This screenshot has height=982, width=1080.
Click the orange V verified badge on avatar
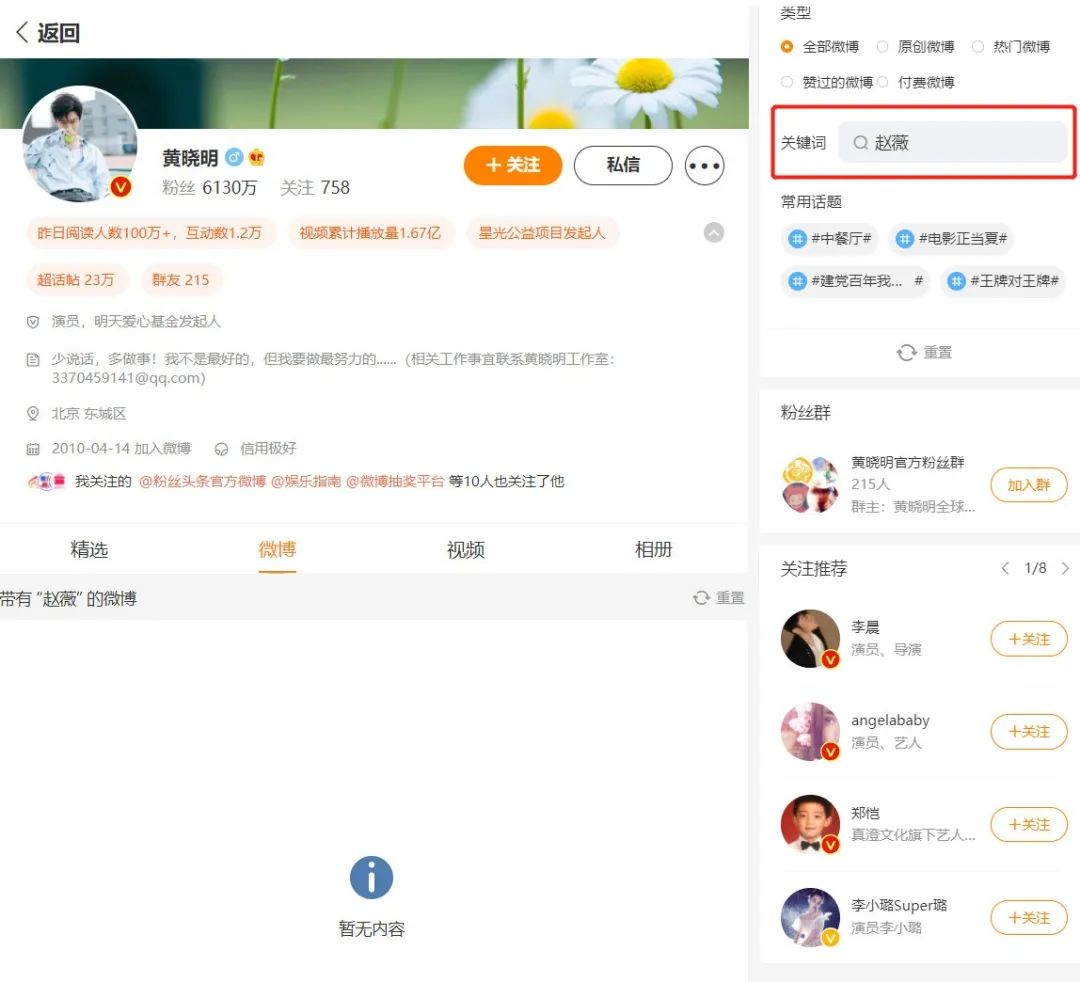click(x=121, y=186)
